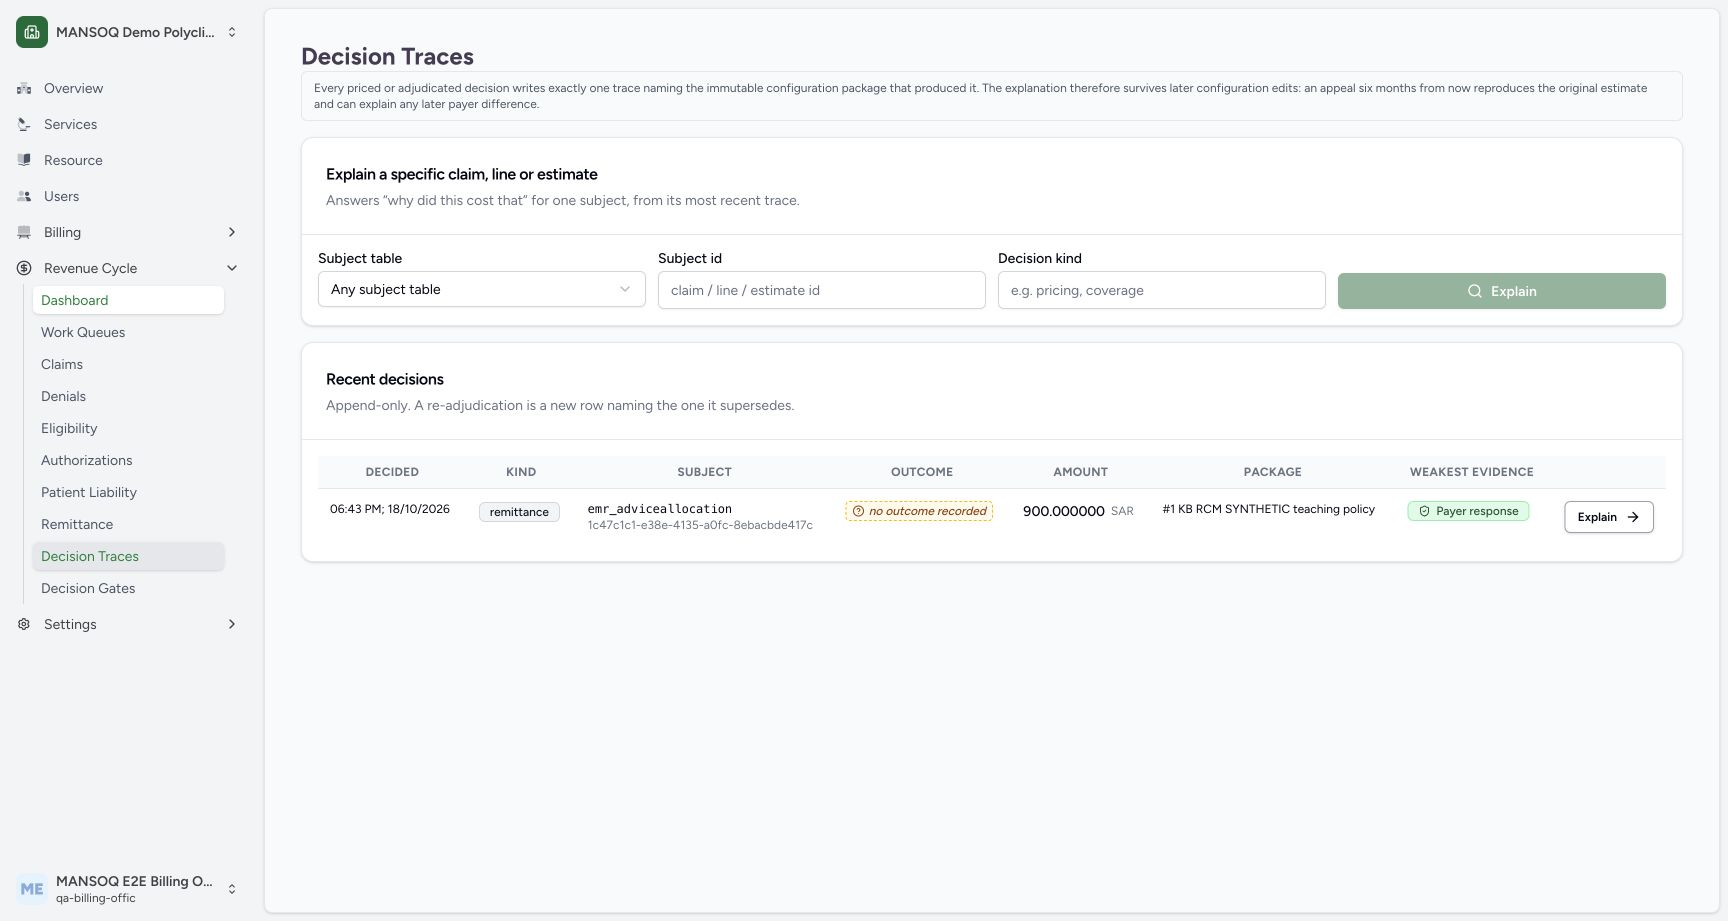Open Patient Liability

128,492
